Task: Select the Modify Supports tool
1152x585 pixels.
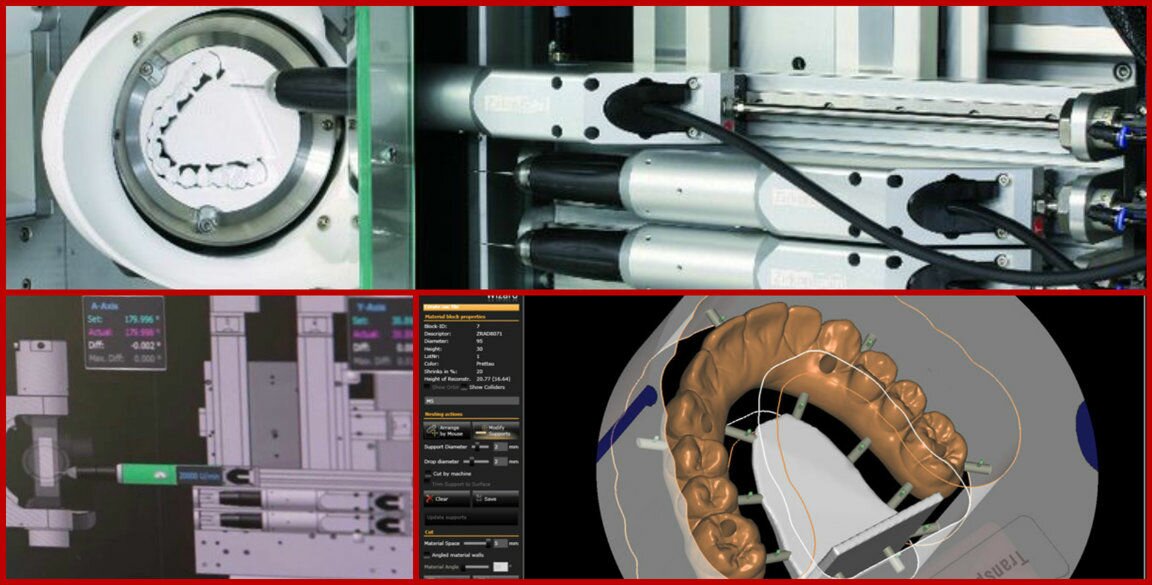Action: 495,429
